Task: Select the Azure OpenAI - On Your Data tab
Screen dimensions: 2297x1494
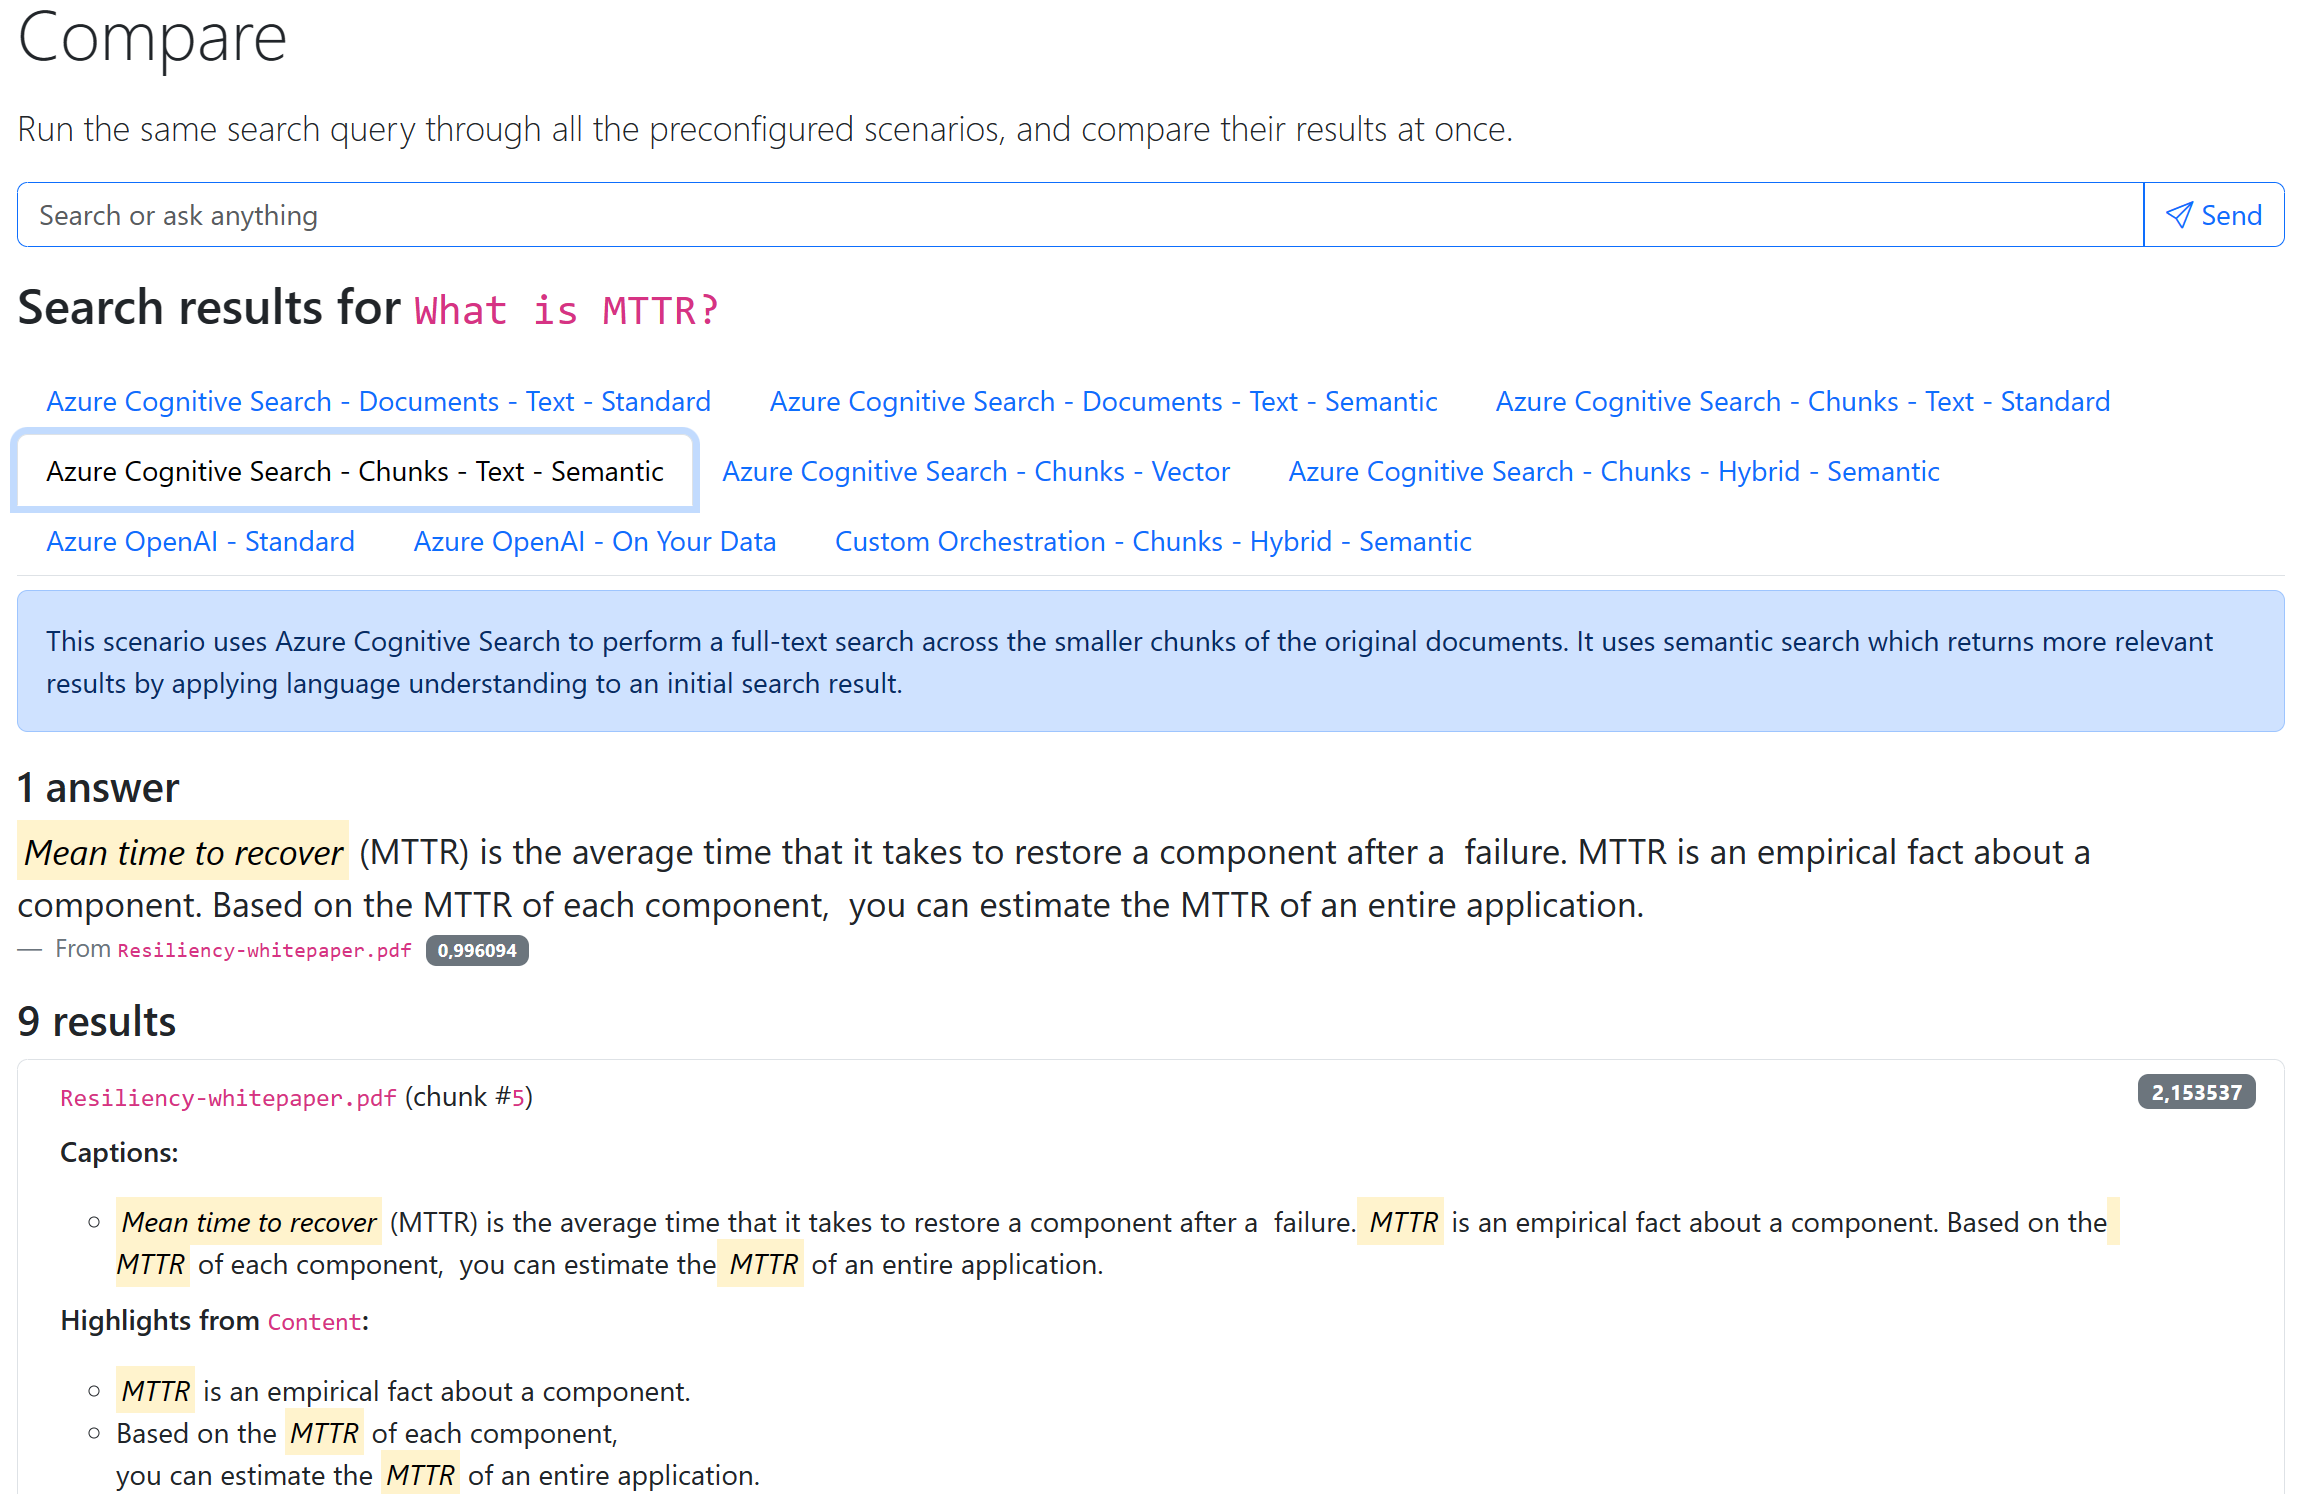Action: [595, 541]
